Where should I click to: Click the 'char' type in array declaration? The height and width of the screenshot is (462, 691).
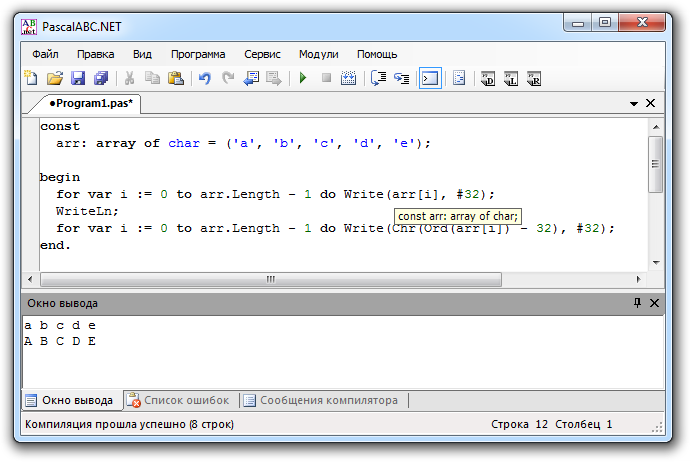click(x=184, y=143)
